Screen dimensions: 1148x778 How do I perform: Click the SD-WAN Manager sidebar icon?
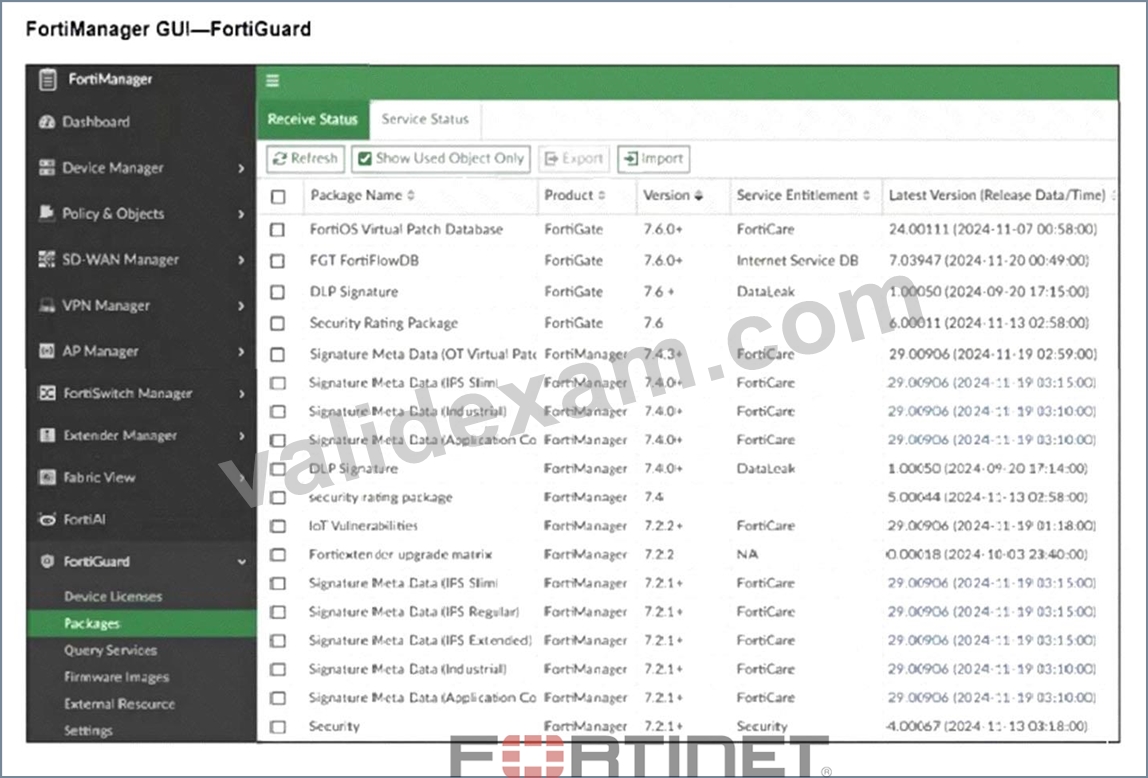click(x=47, y=259)
